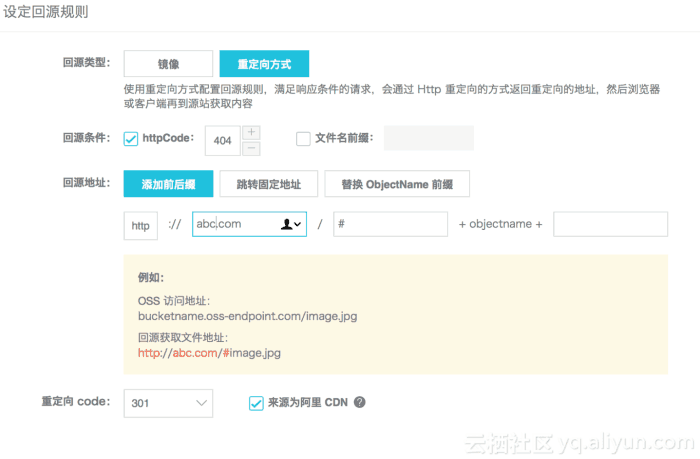Click the contact autofill icon in domain field

(291, 224)
